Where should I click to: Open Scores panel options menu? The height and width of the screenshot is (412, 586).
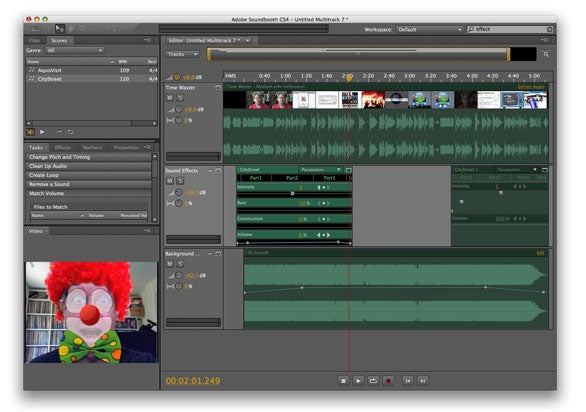tap(148, 40)
